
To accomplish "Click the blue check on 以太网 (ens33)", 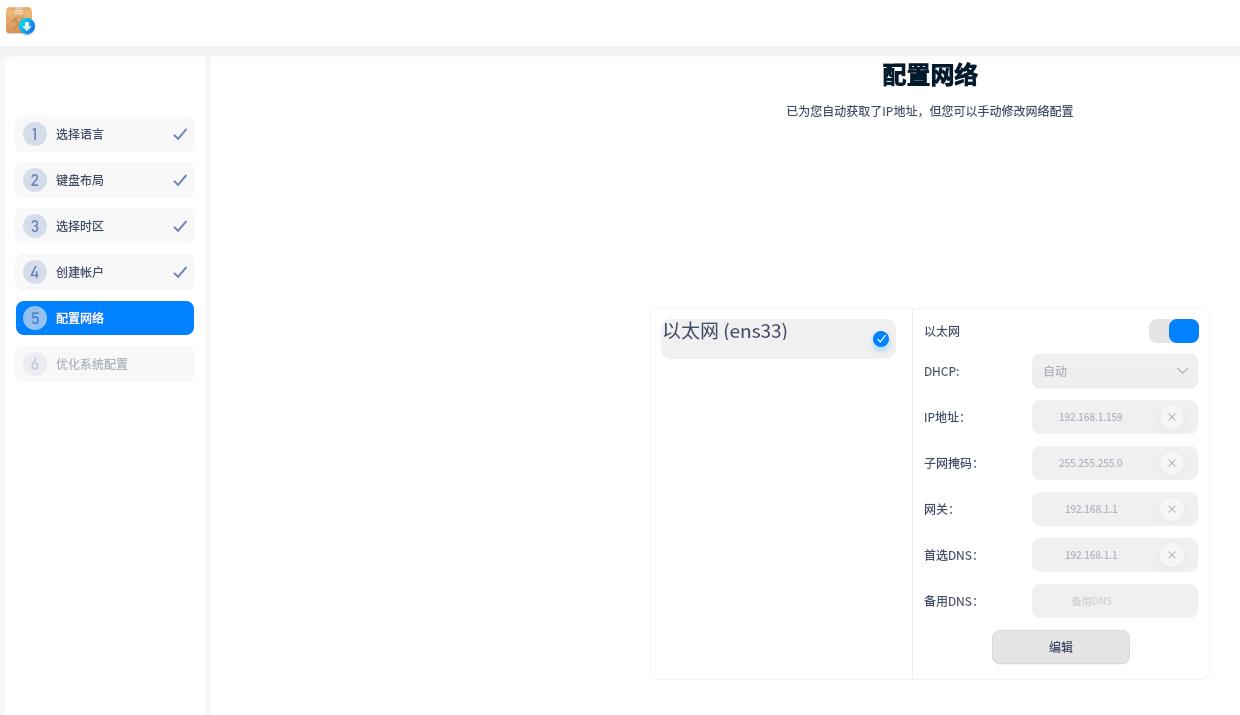I will (x=881, y=339).
